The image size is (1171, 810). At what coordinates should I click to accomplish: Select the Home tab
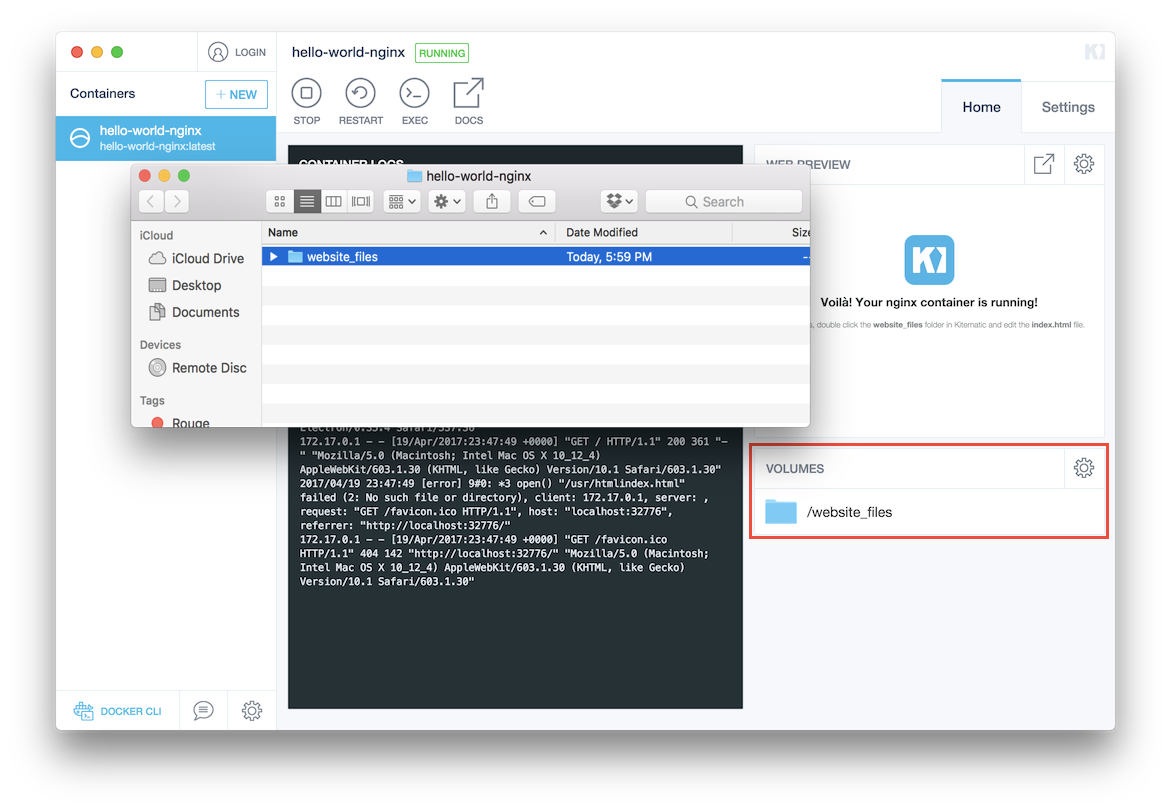981,106
